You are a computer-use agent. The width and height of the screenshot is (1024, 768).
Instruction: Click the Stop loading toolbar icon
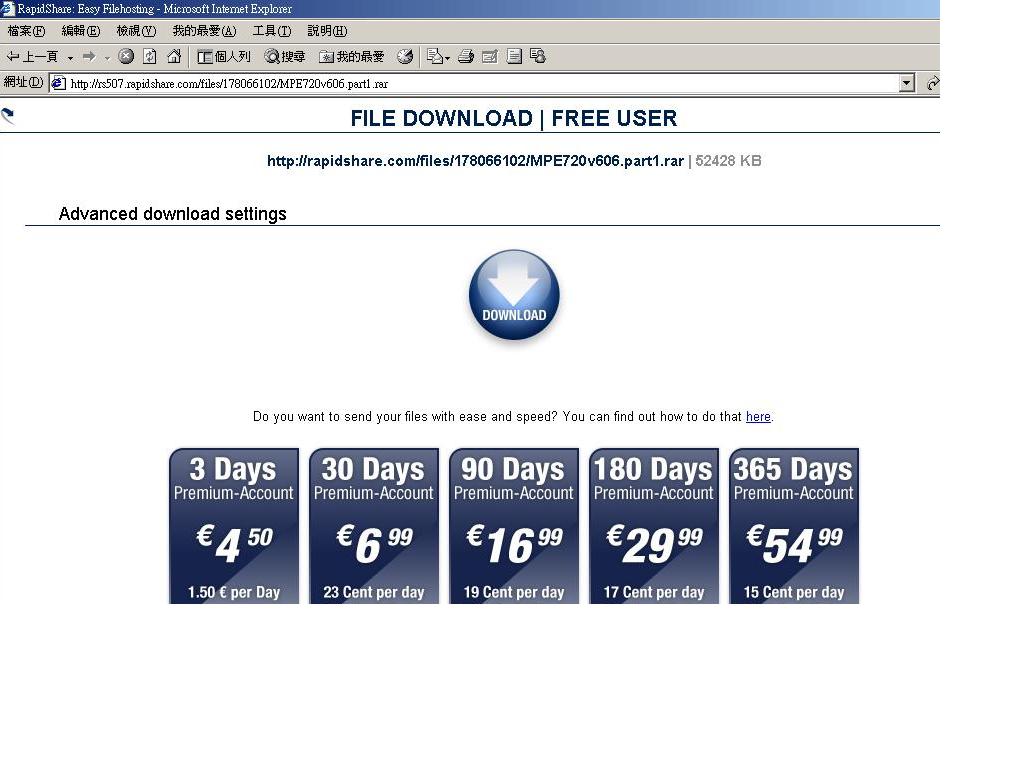coord(126,57)
